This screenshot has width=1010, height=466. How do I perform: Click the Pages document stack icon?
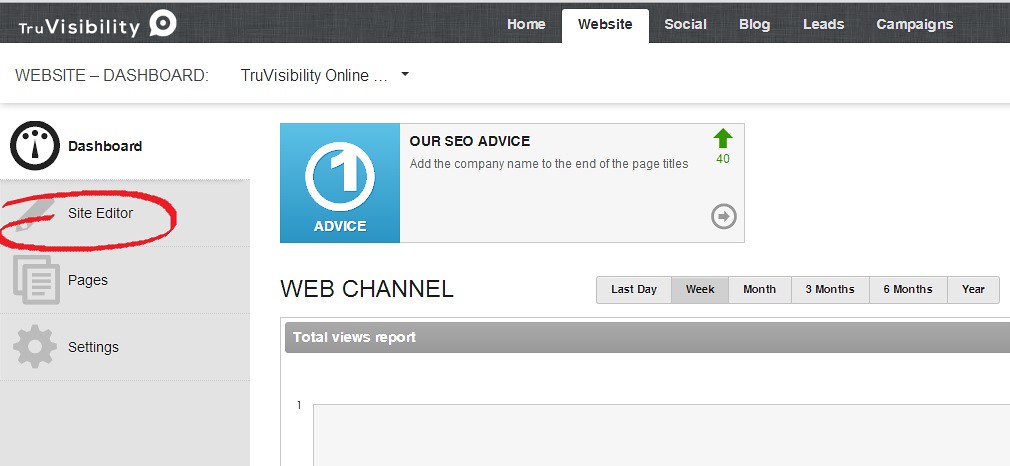(x=36, y=280)
